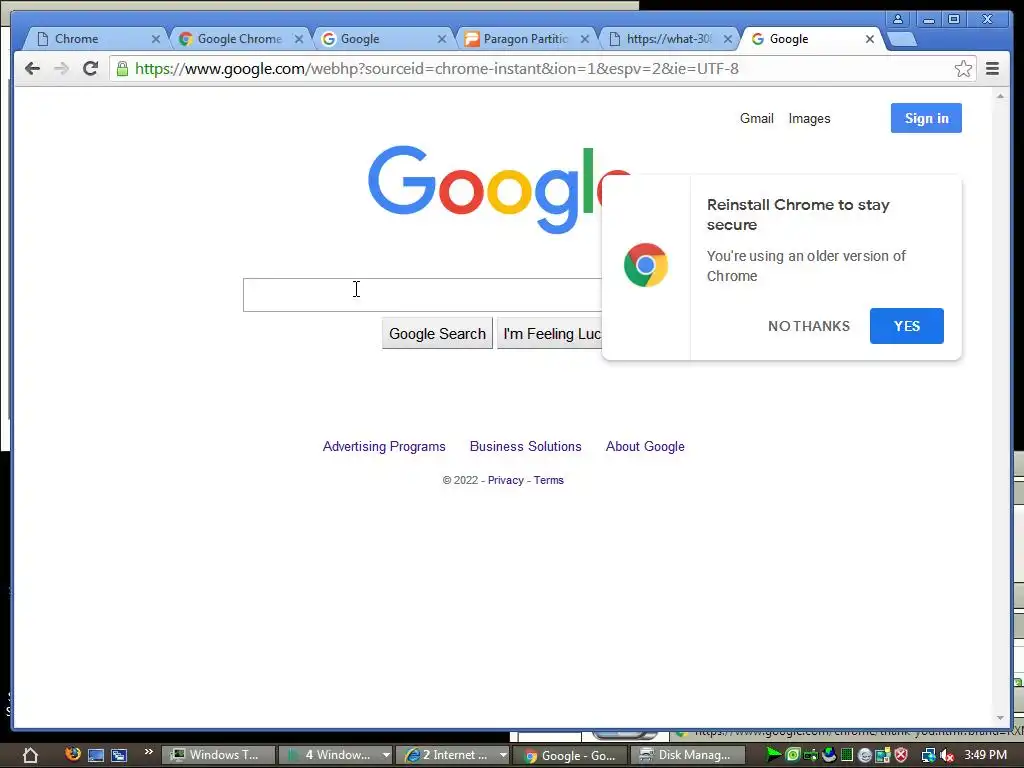Viewport: 1024px width, 768px height.
Task: Click the scrollbar down arrow on the page
Action: [x=1000, y=718]
